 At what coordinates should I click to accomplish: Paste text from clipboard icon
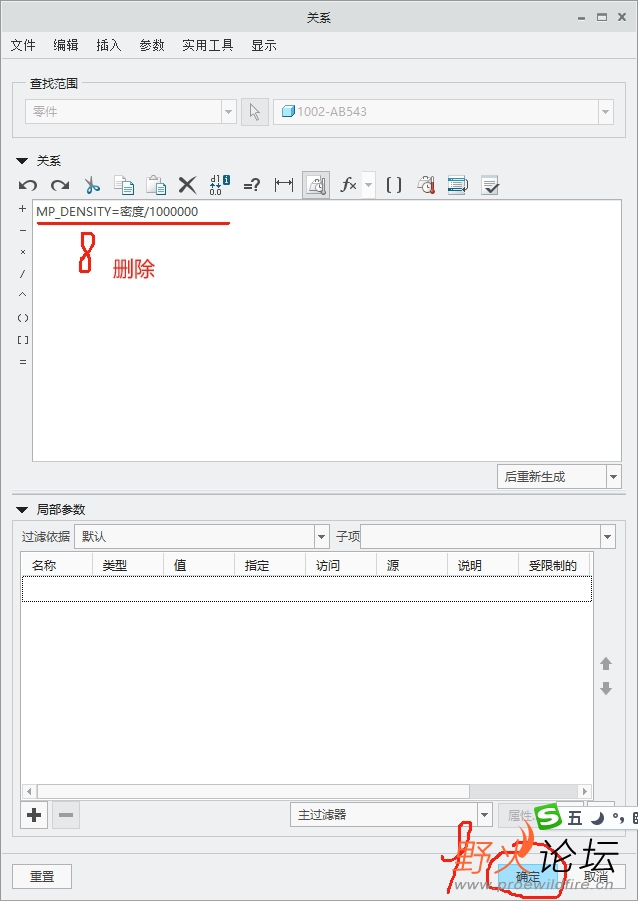click(156, 185)
